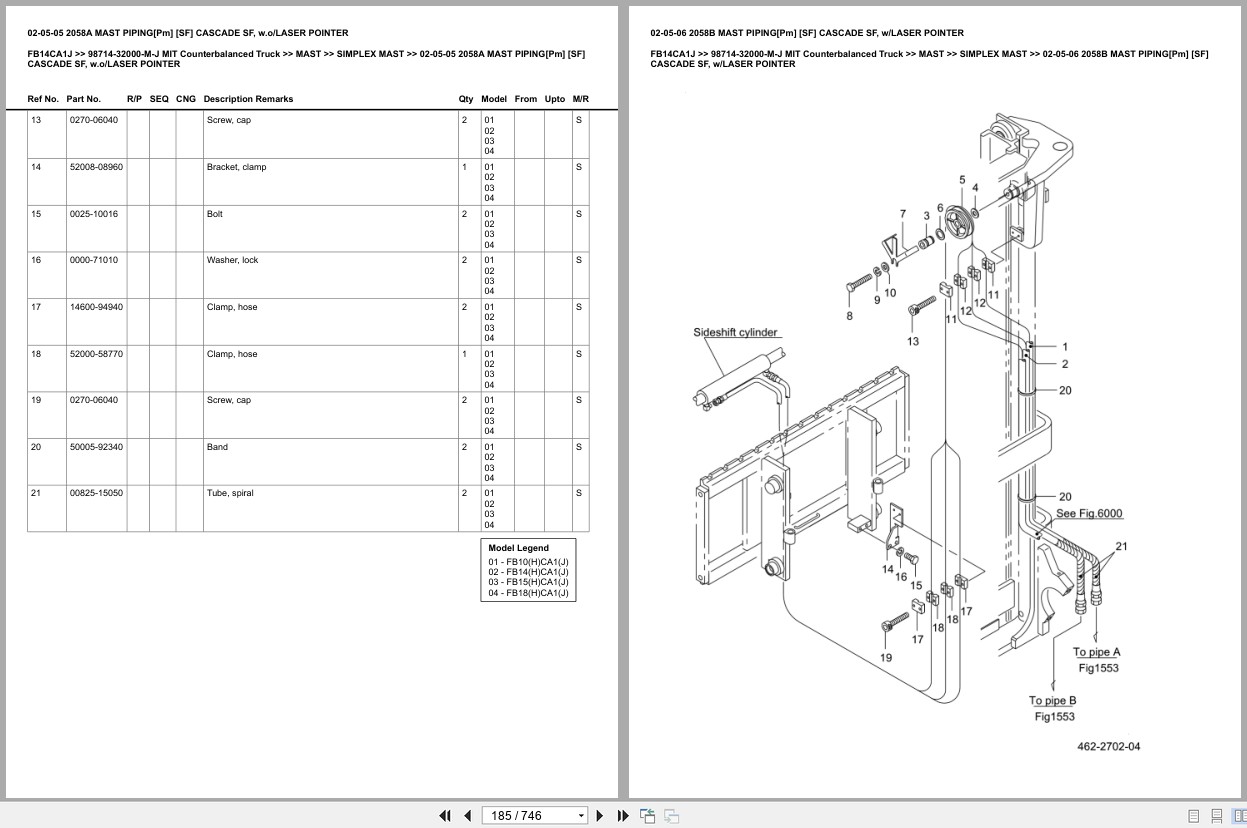This screenshot has width=1247, height=828.
Task: Click the go to next view icon
Action: (x=671, y=816)
